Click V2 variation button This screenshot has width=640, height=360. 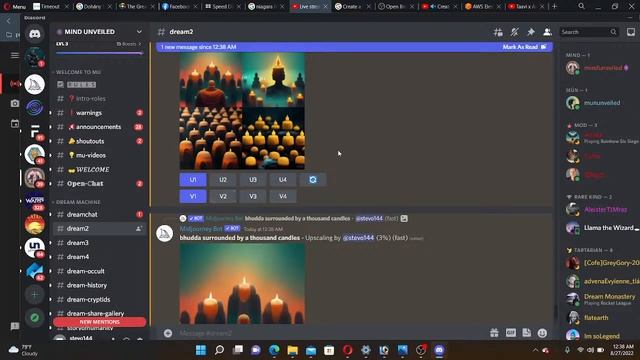(223, 196)
